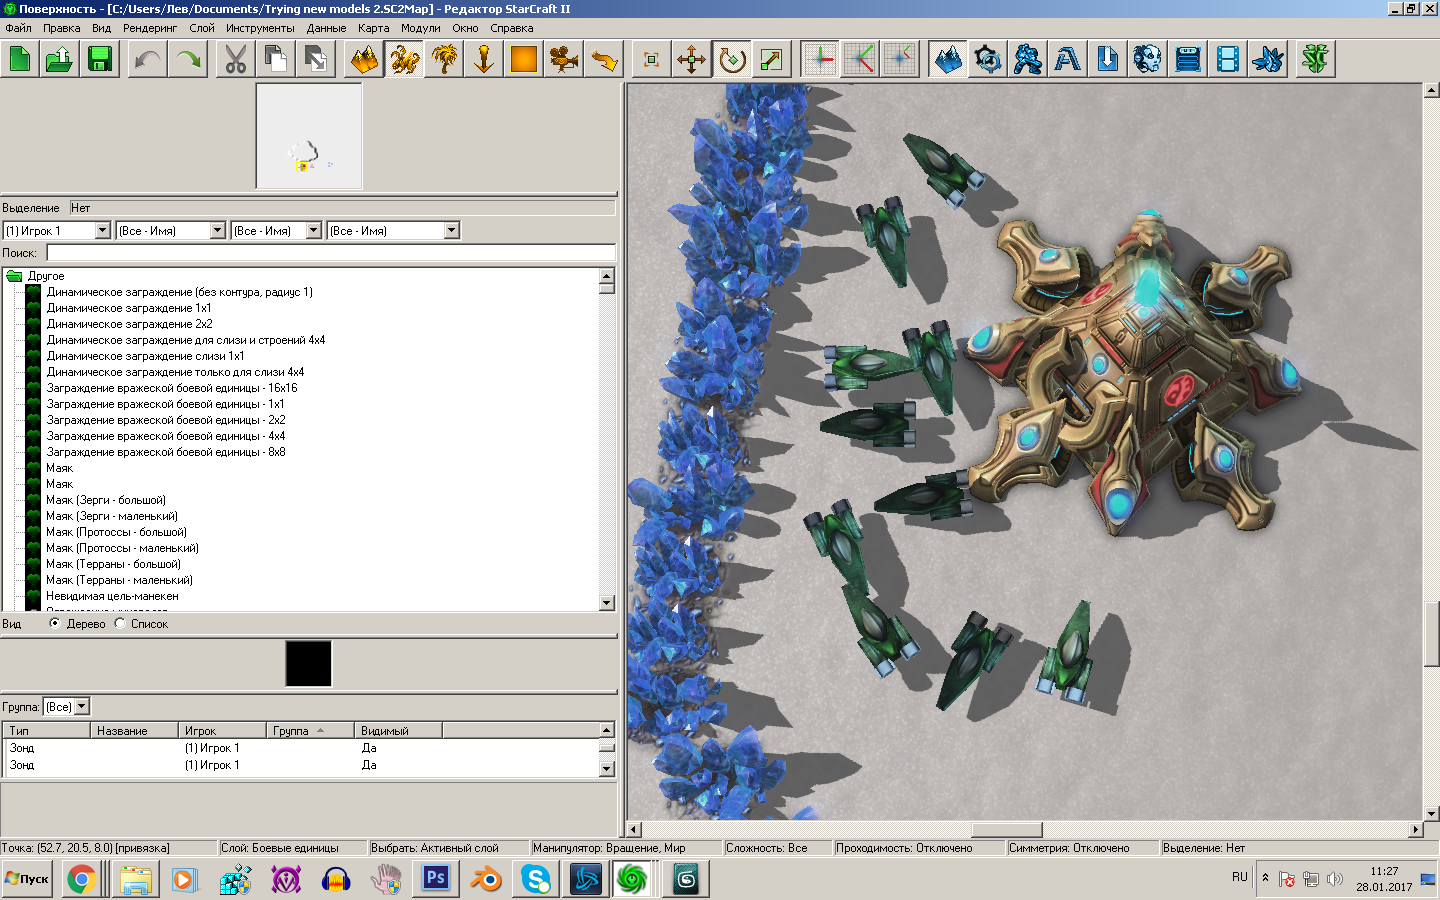Open the Terrain editor blue mountain module
Image resolution: width=1440 pixels, height=900 pixels.
point(948,59)
